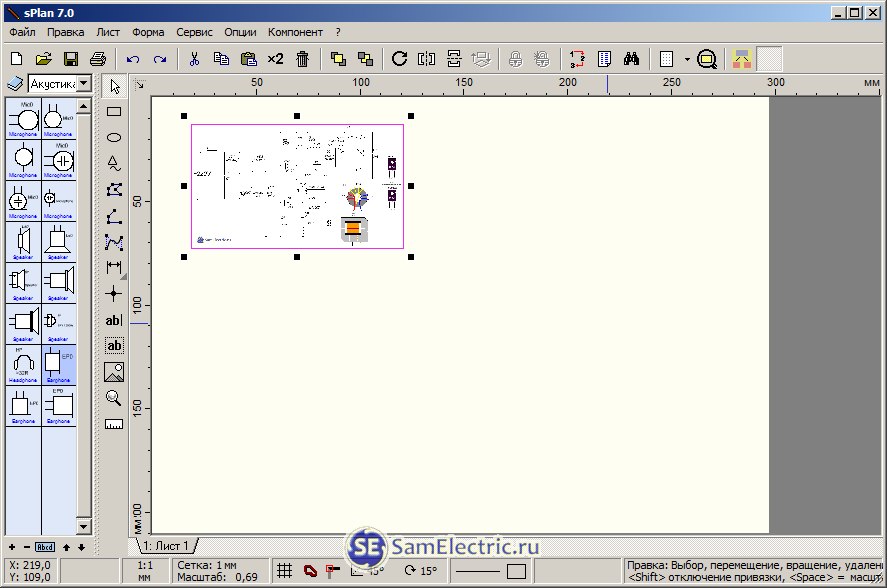Open the component list icon

pos(604,59)
